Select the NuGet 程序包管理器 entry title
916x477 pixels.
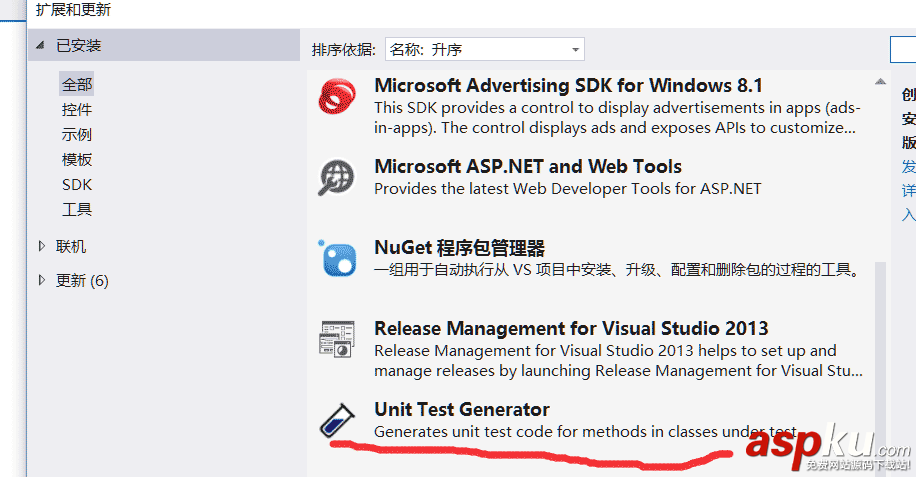pyautogui.click(x=459, y=248)
